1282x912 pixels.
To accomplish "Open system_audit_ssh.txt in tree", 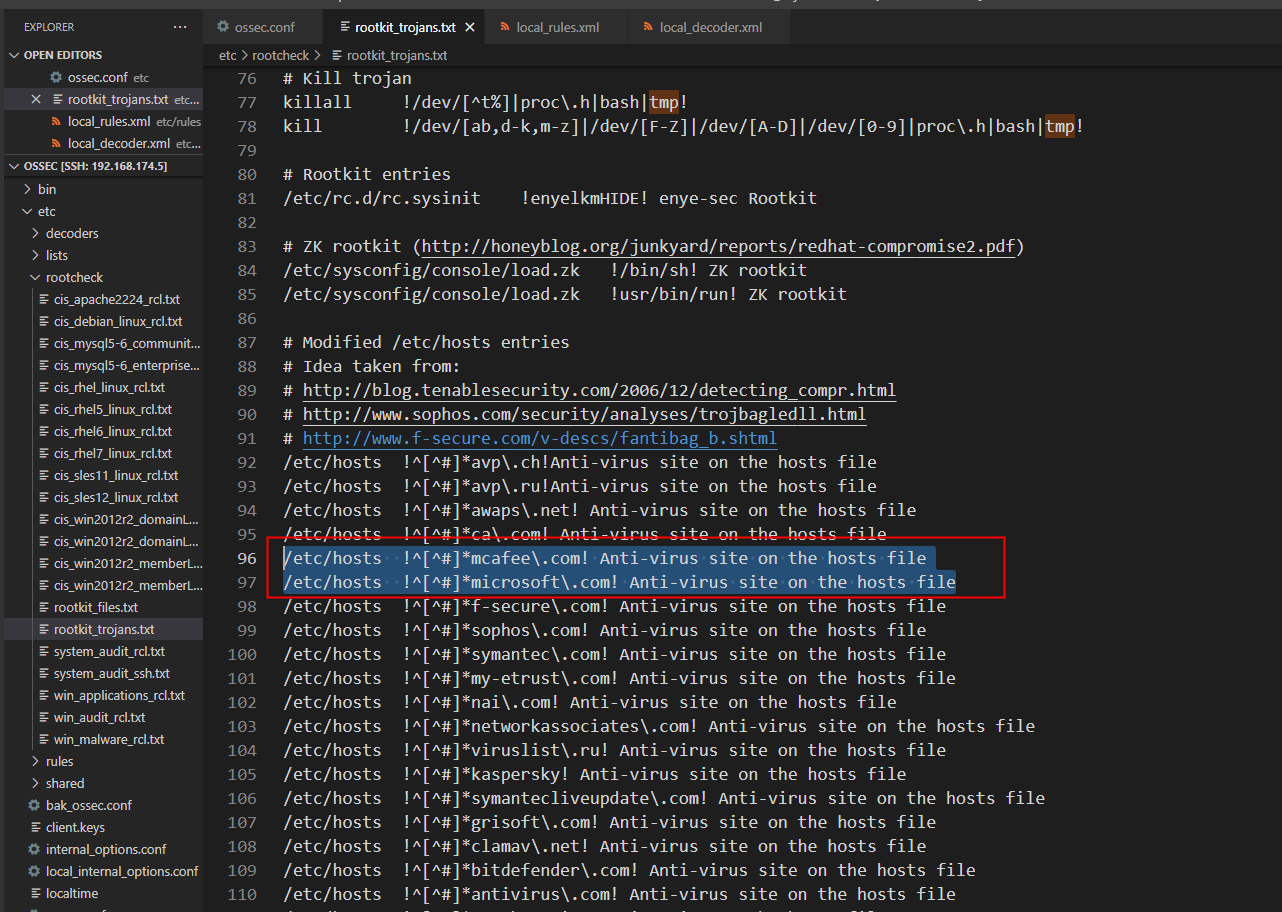I will 111,673.
